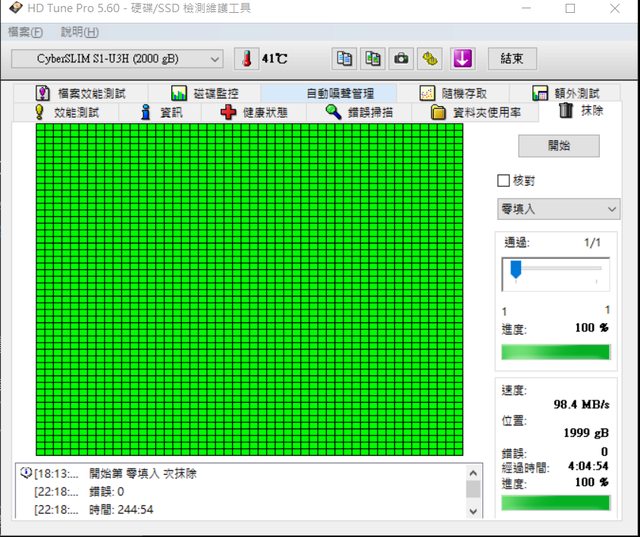Image resolution: width=640 pixels, height=537 pixels.
Task: Click the 結束 exit button
Action: pos(512,58)
